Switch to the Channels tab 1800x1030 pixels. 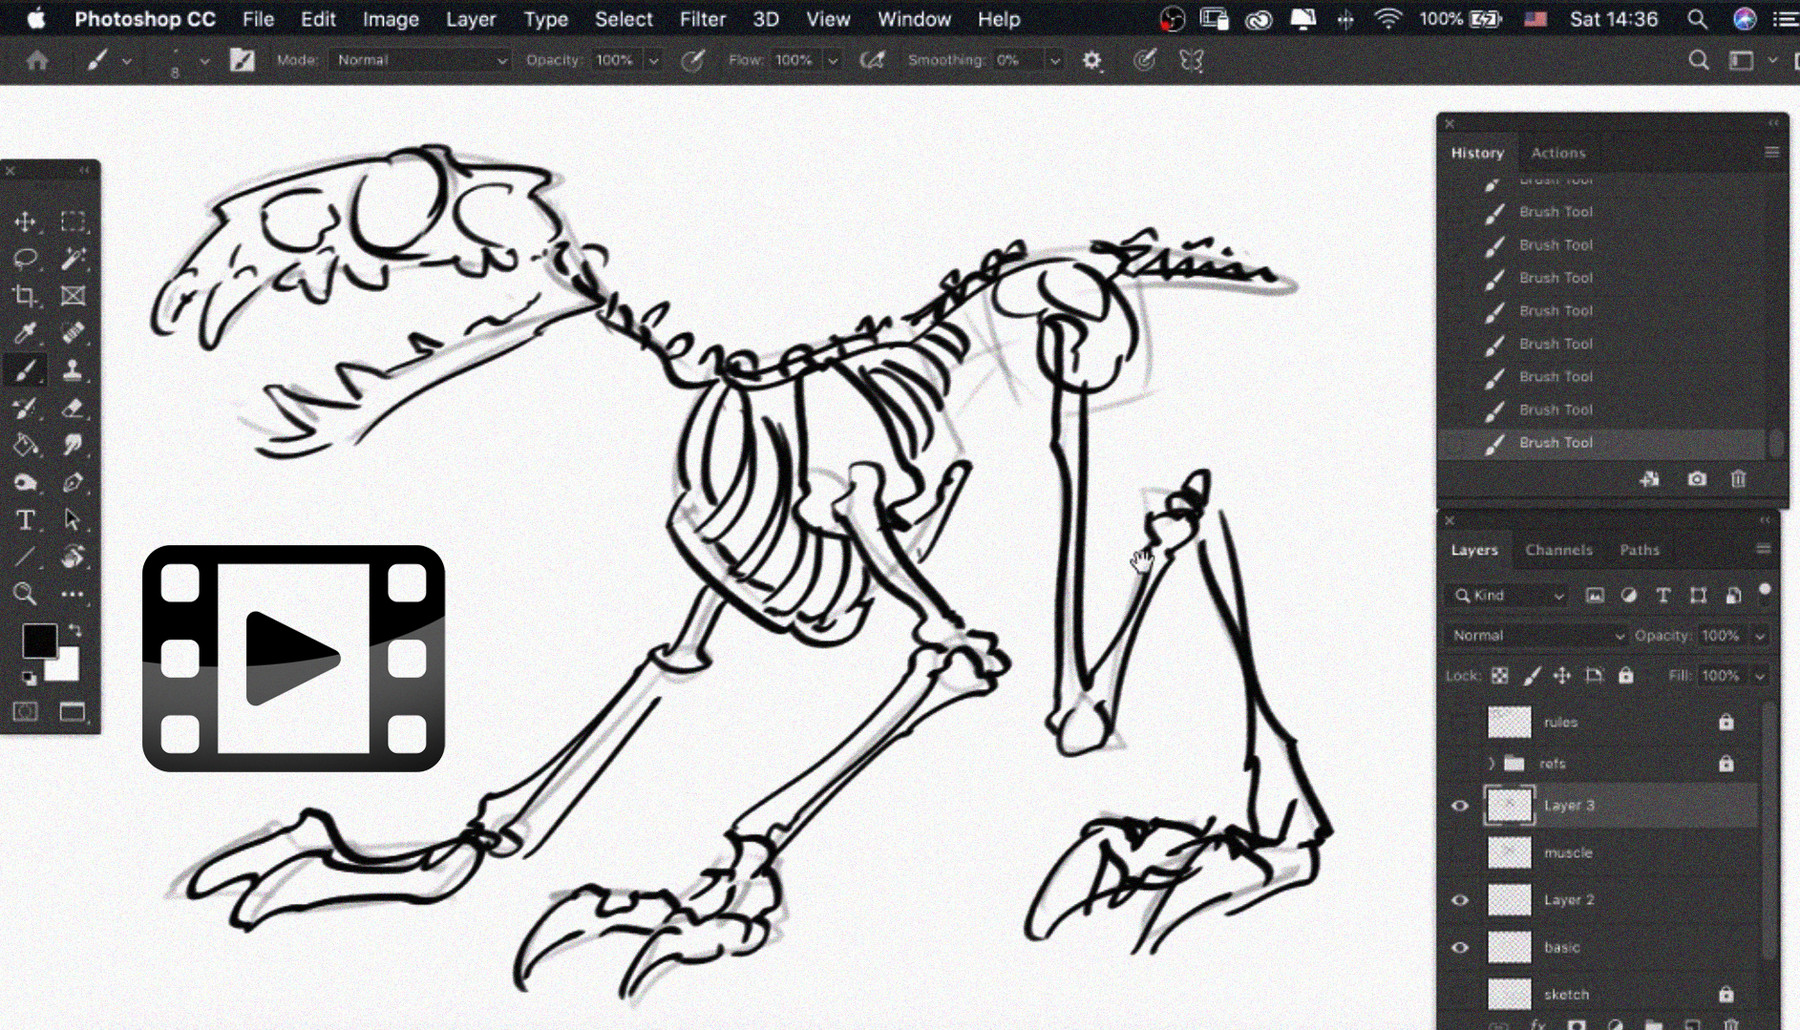click(x=1559, y=550)
